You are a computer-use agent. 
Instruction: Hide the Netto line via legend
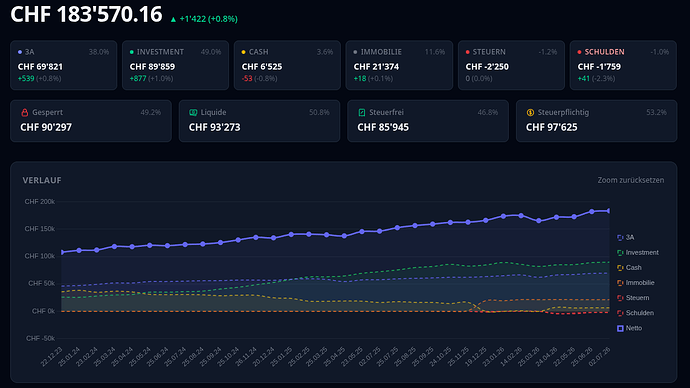click(x=630, y=328)
